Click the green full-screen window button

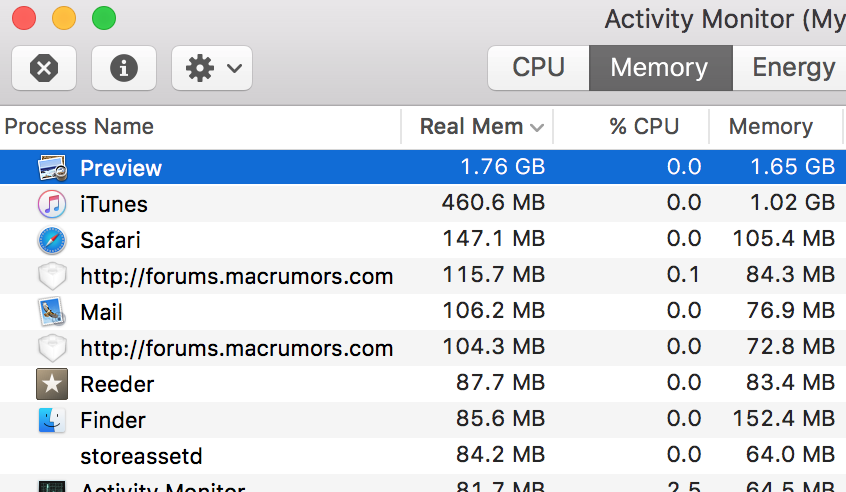point(104,18)
